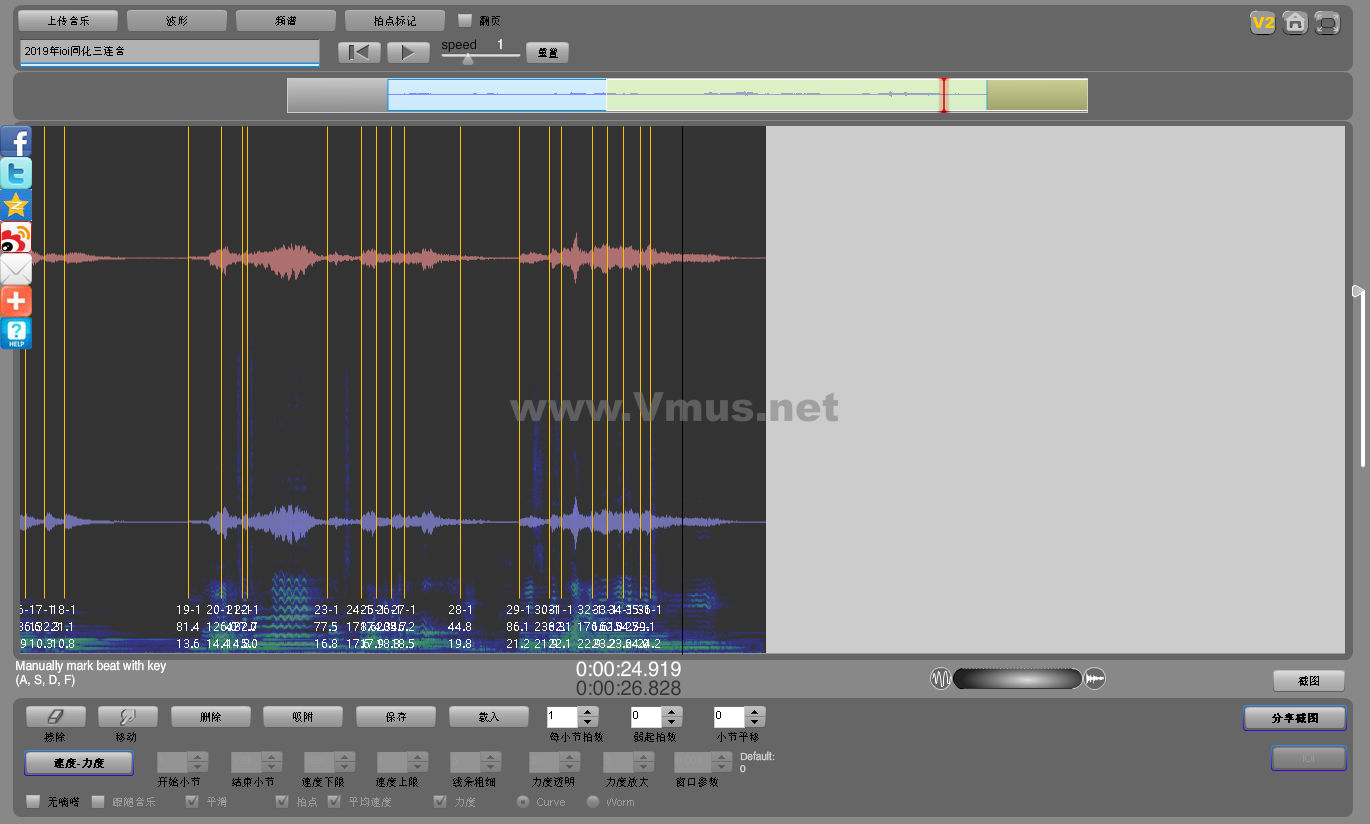The width and height of the screenshot is (1370, 824).
Task: Toggle the 无响塔 checkbox
Action: tap(34, 801)
